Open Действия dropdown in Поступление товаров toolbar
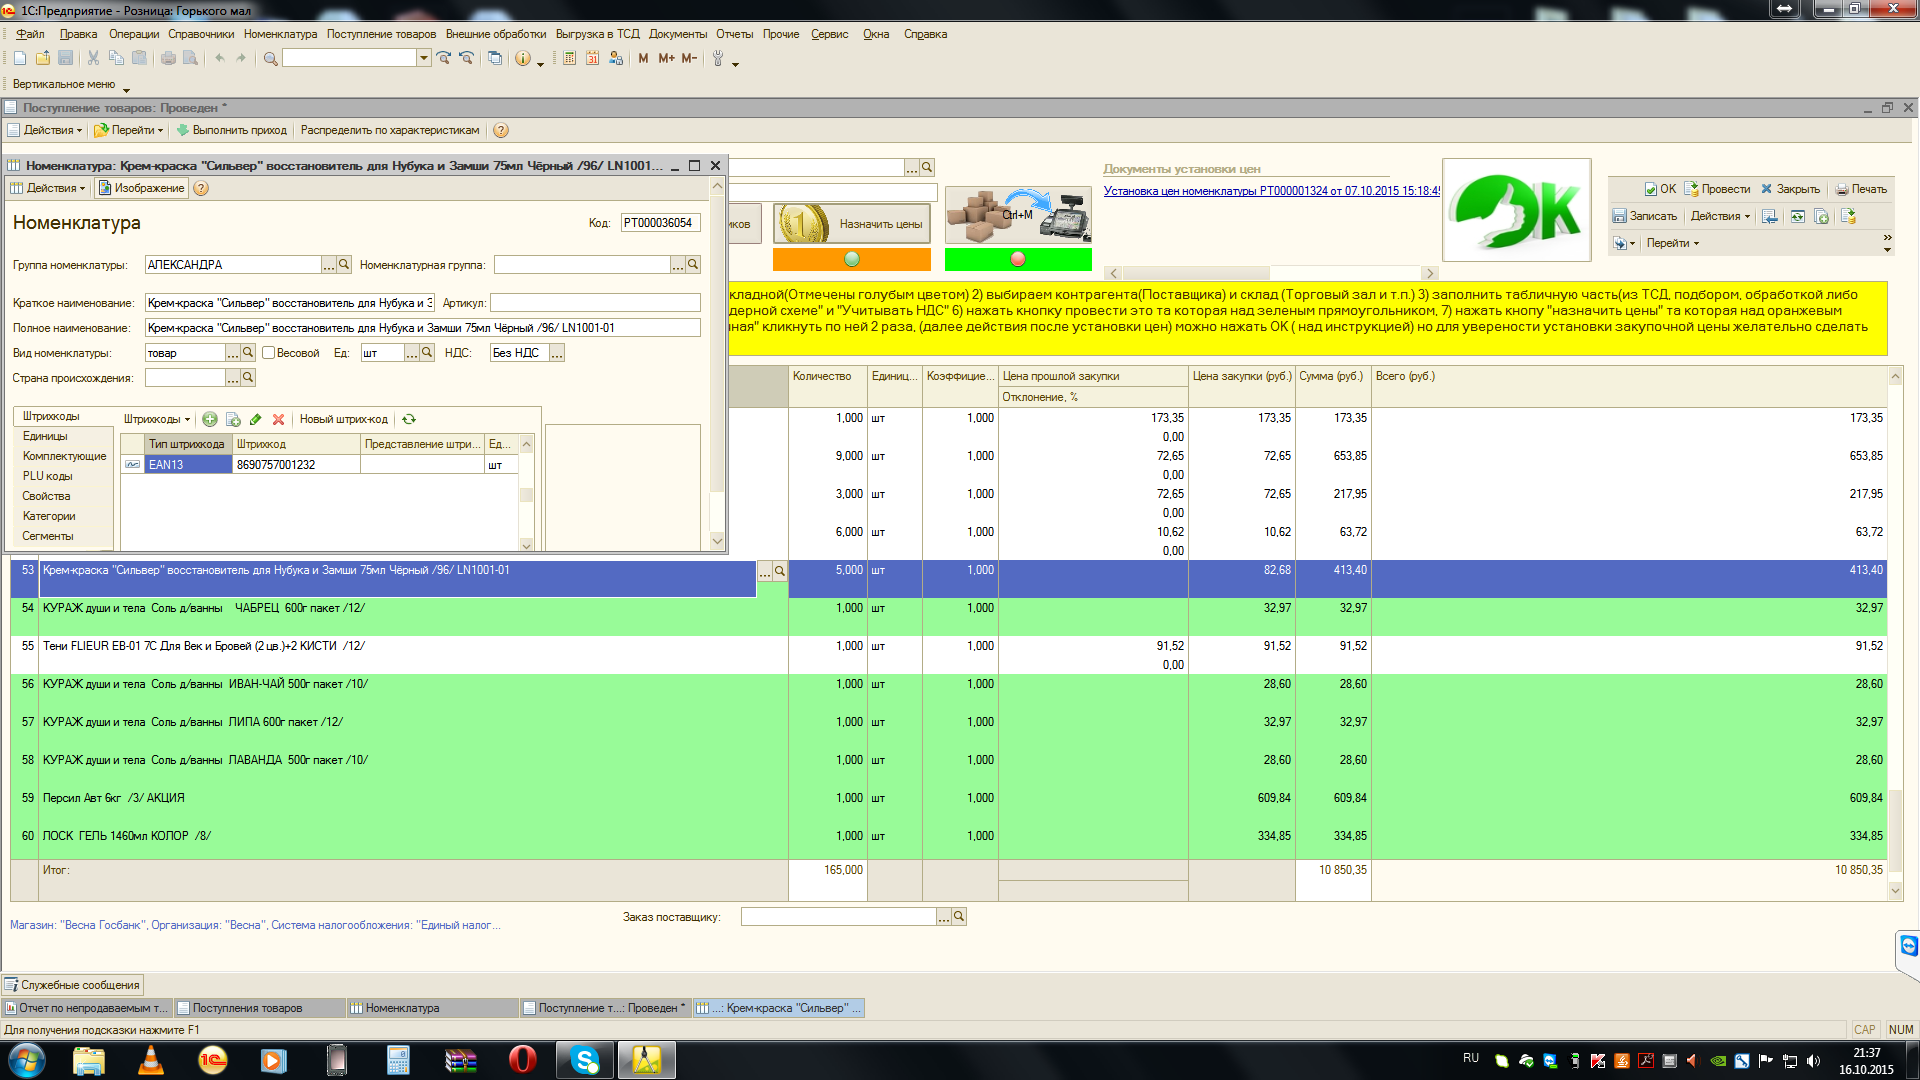The height and width of the screenshot is (1080, 1920). coord(45,130)
